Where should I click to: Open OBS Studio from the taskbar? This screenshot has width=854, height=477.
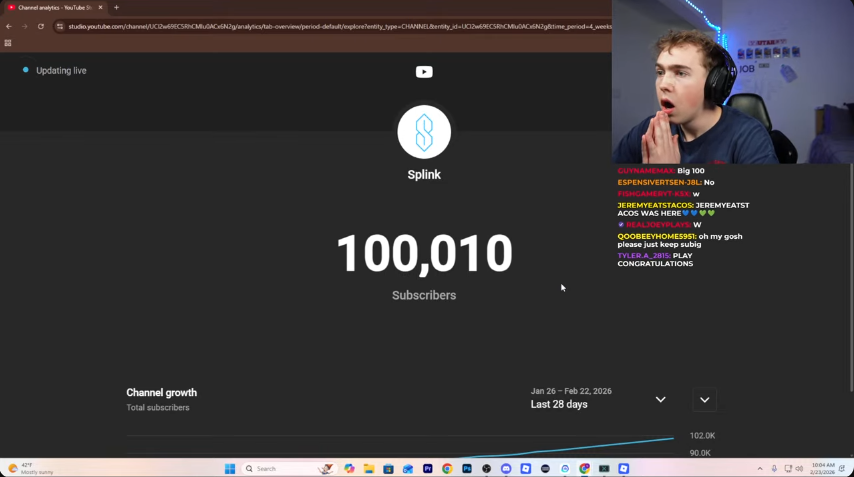tap(486, 468)
